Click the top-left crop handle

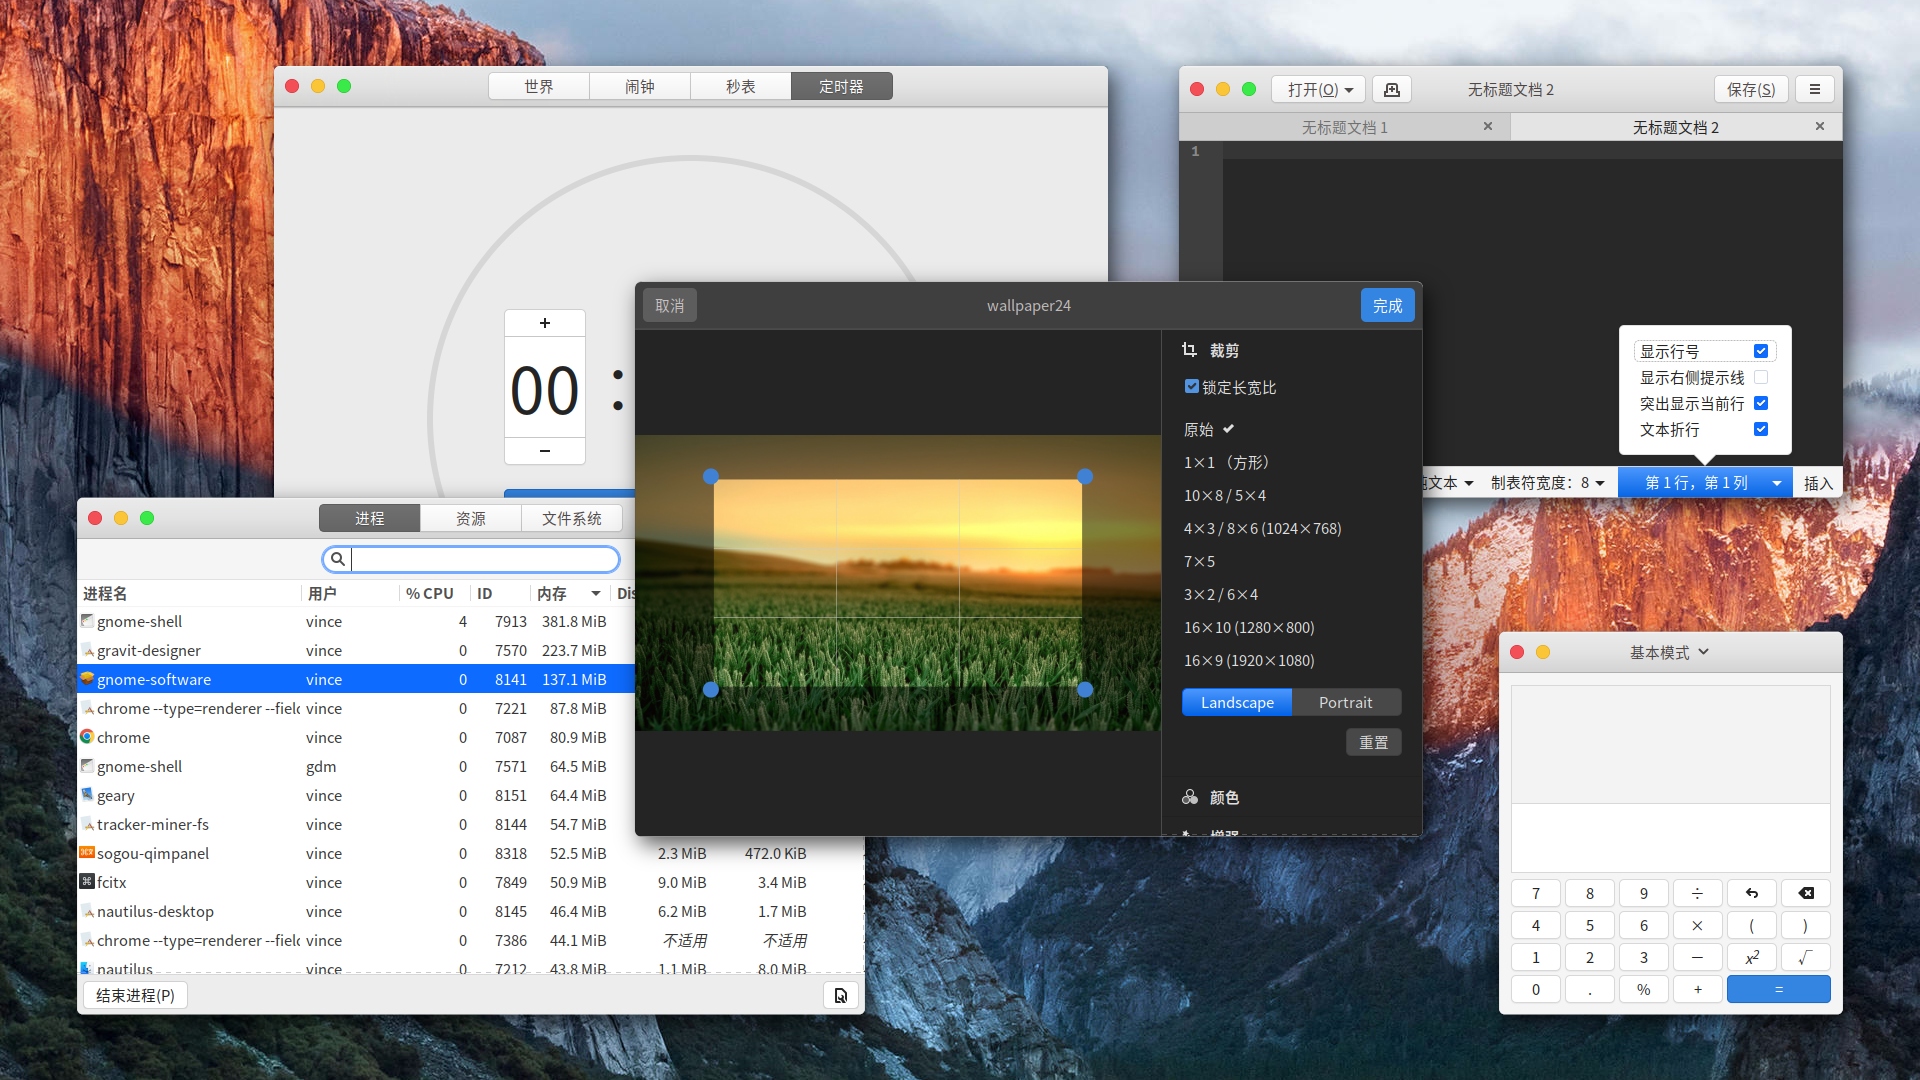tap(711, 477)
